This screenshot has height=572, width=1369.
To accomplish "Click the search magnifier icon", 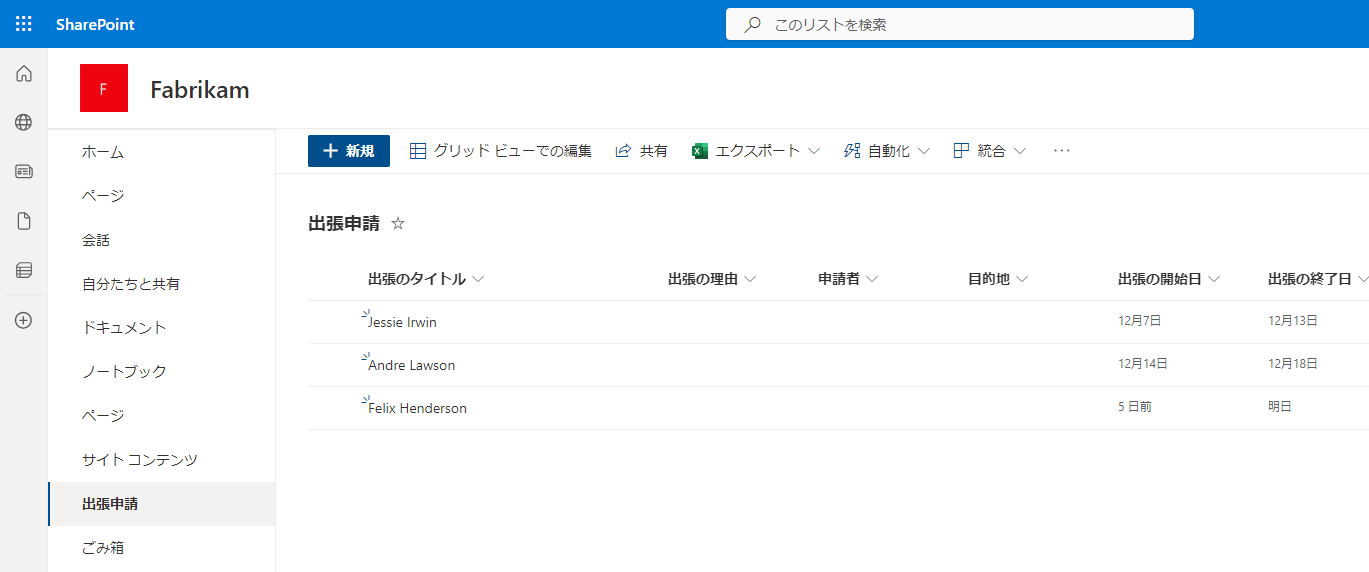I will [752, 24].
